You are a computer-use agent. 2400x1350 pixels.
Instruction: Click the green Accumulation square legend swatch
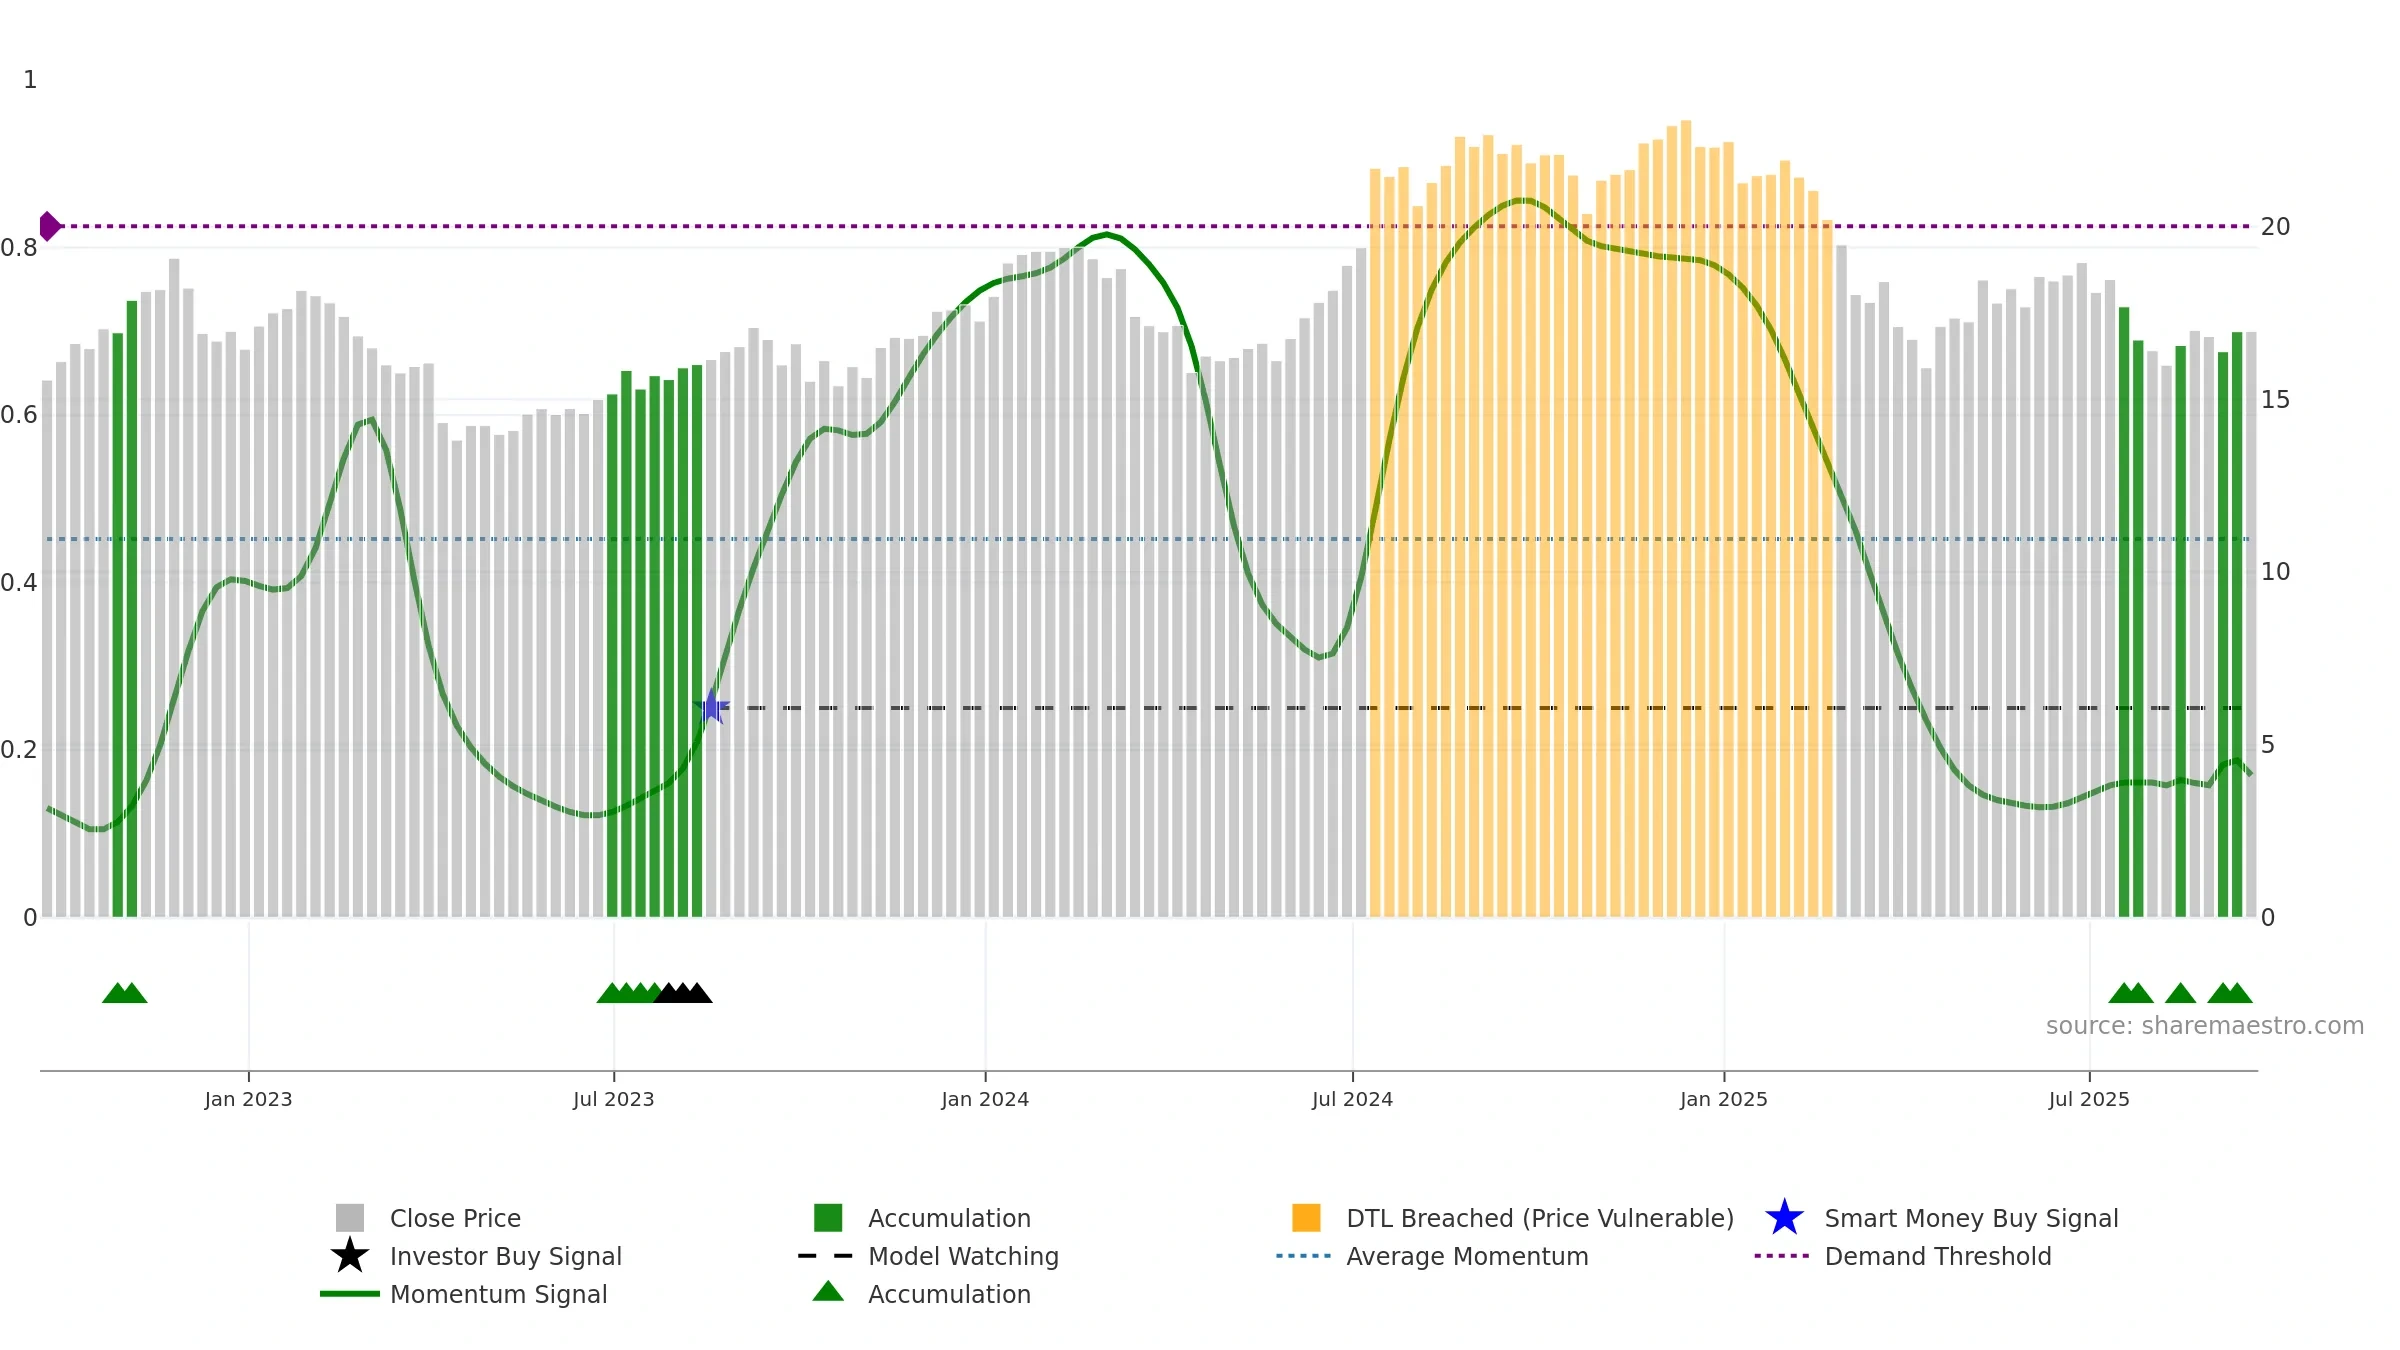828,1218
